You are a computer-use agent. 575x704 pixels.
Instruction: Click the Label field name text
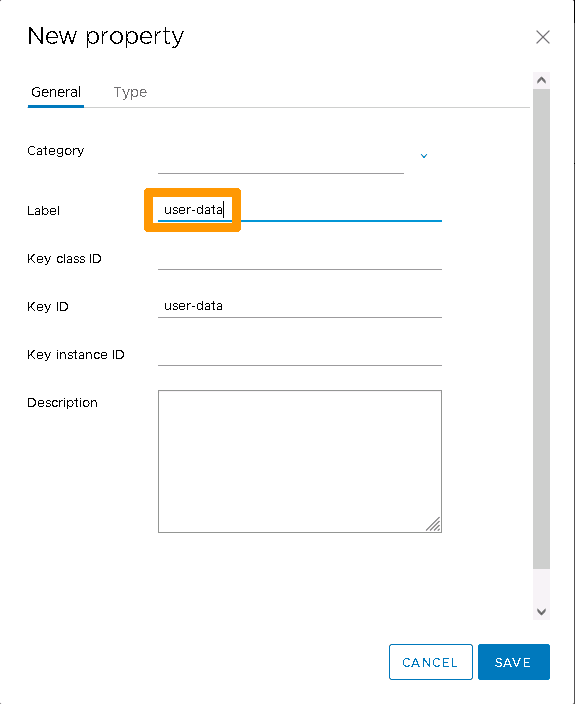(44, 211)
